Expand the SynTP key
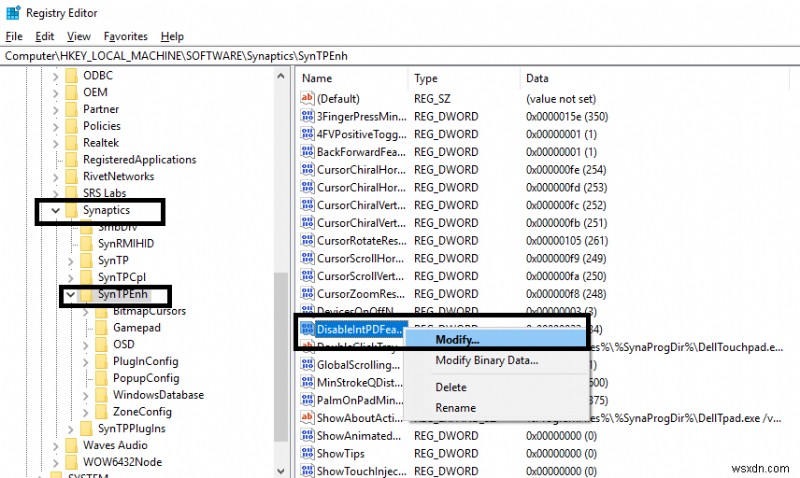800x478 pixels. pos(70,261)
